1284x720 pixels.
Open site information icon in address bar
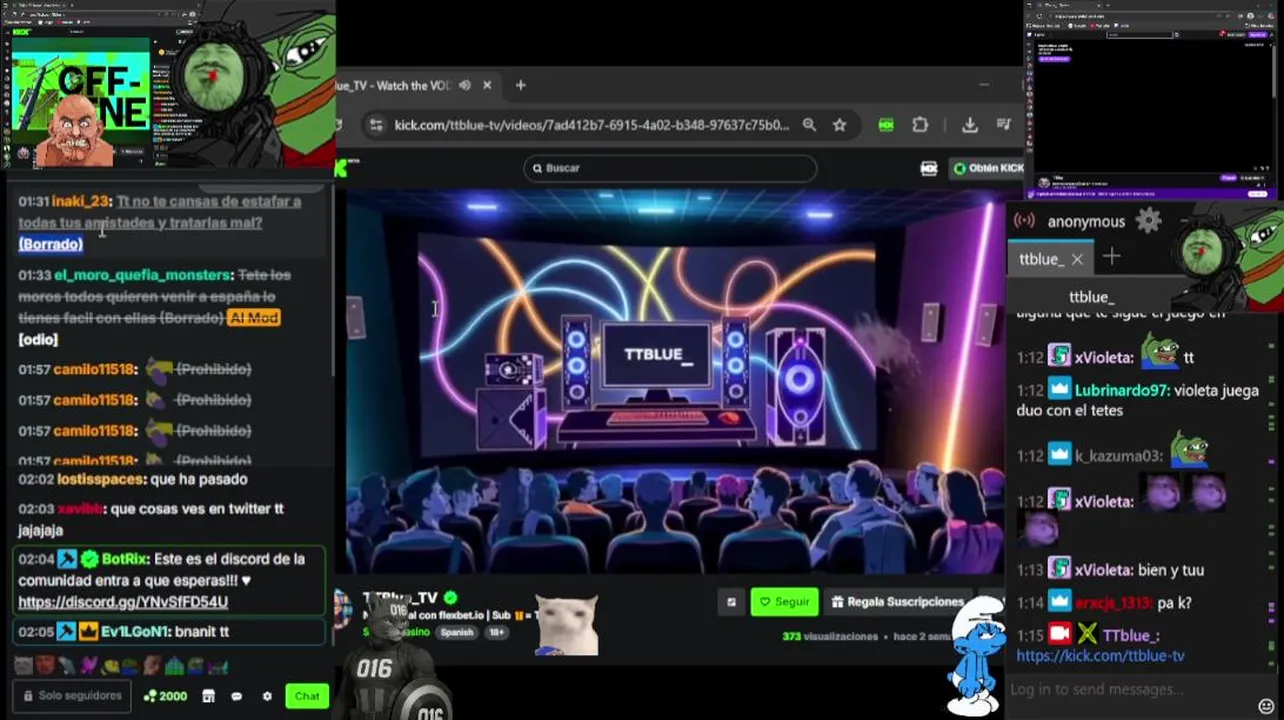[x=376, y=125]
